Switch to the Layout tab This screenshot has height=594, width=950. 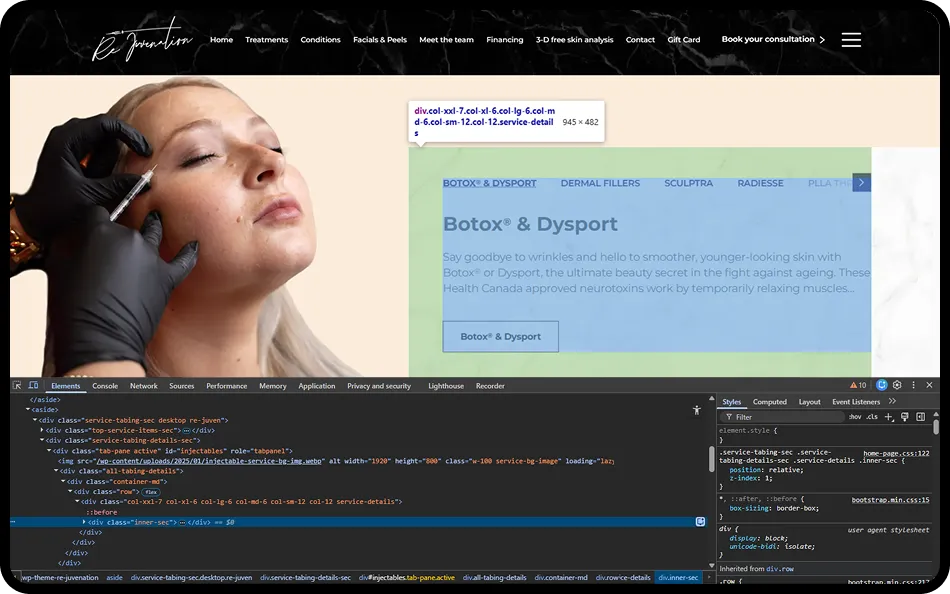pyautogui.click(x=809, y=401)
